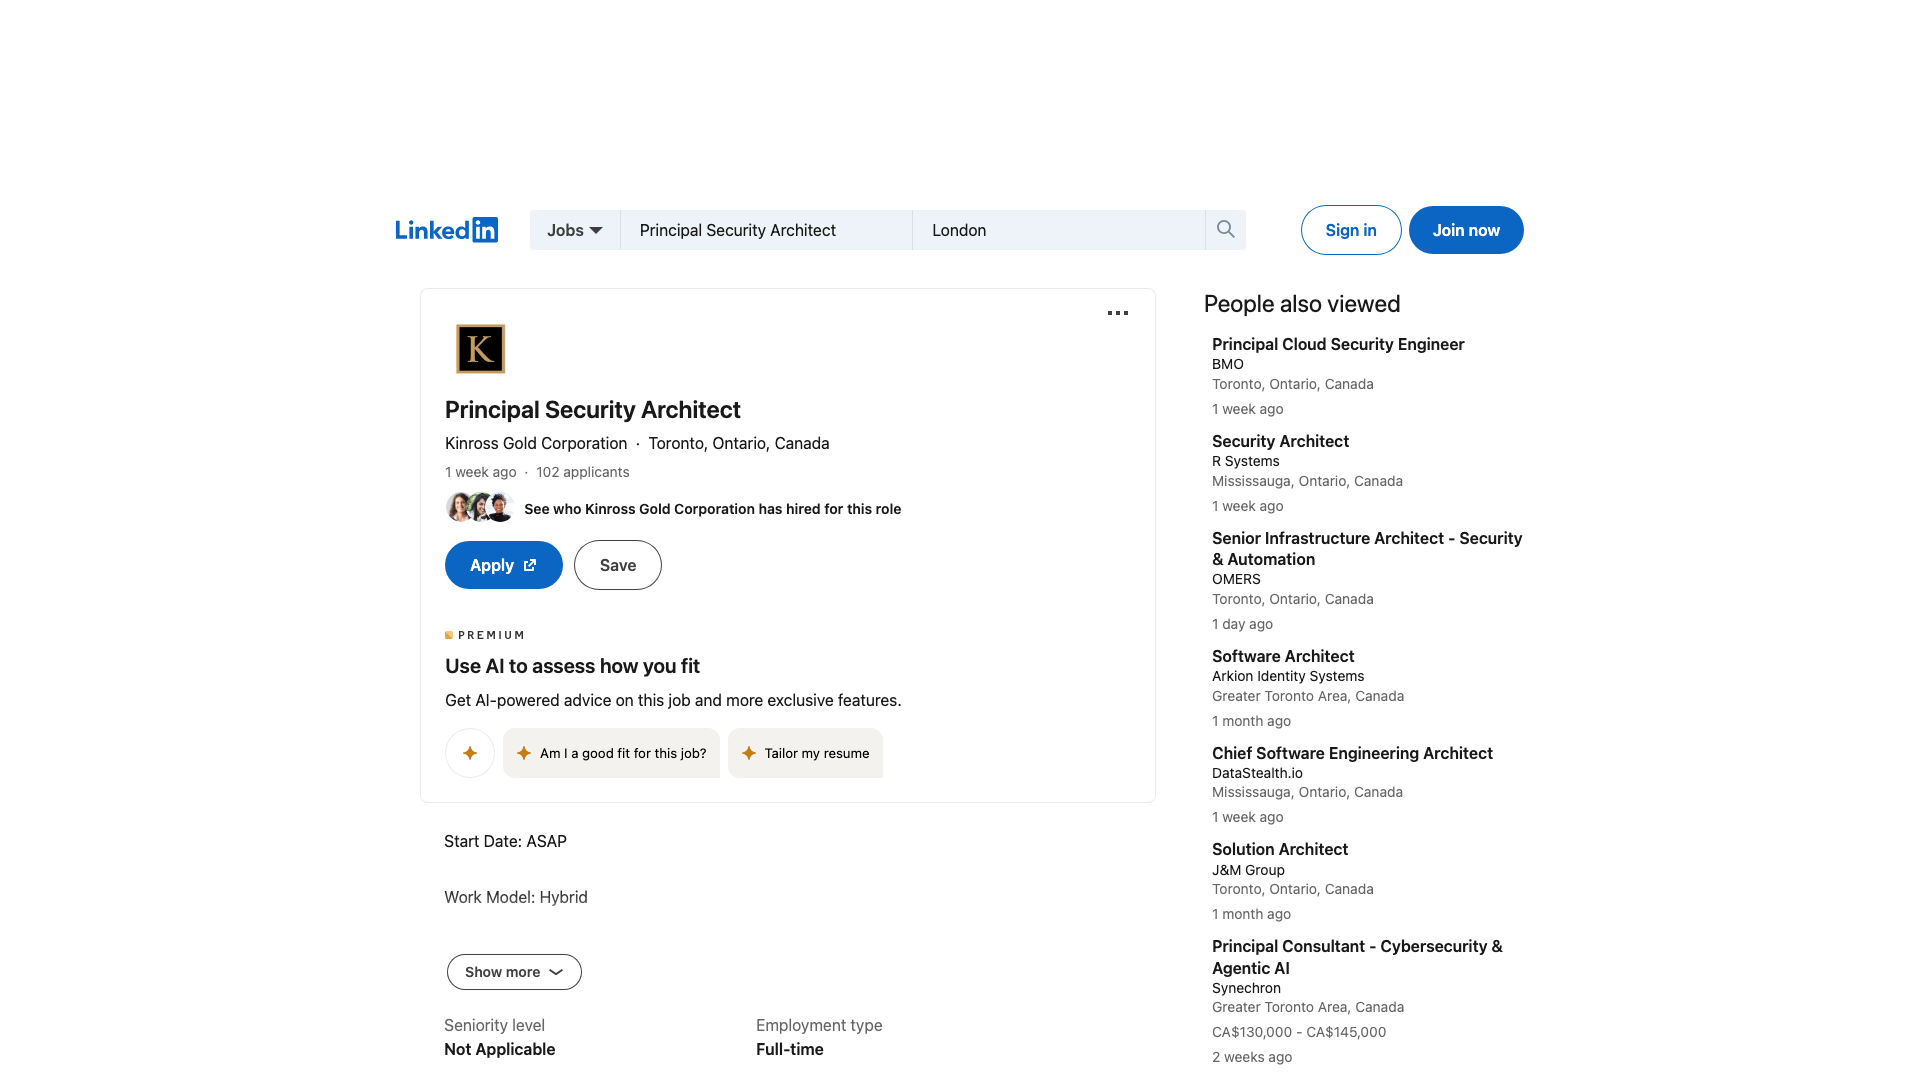
Task: Open Senior Infrastructure Architect OMERS job
Action: pyautogui.click(x=1367, y=548)
